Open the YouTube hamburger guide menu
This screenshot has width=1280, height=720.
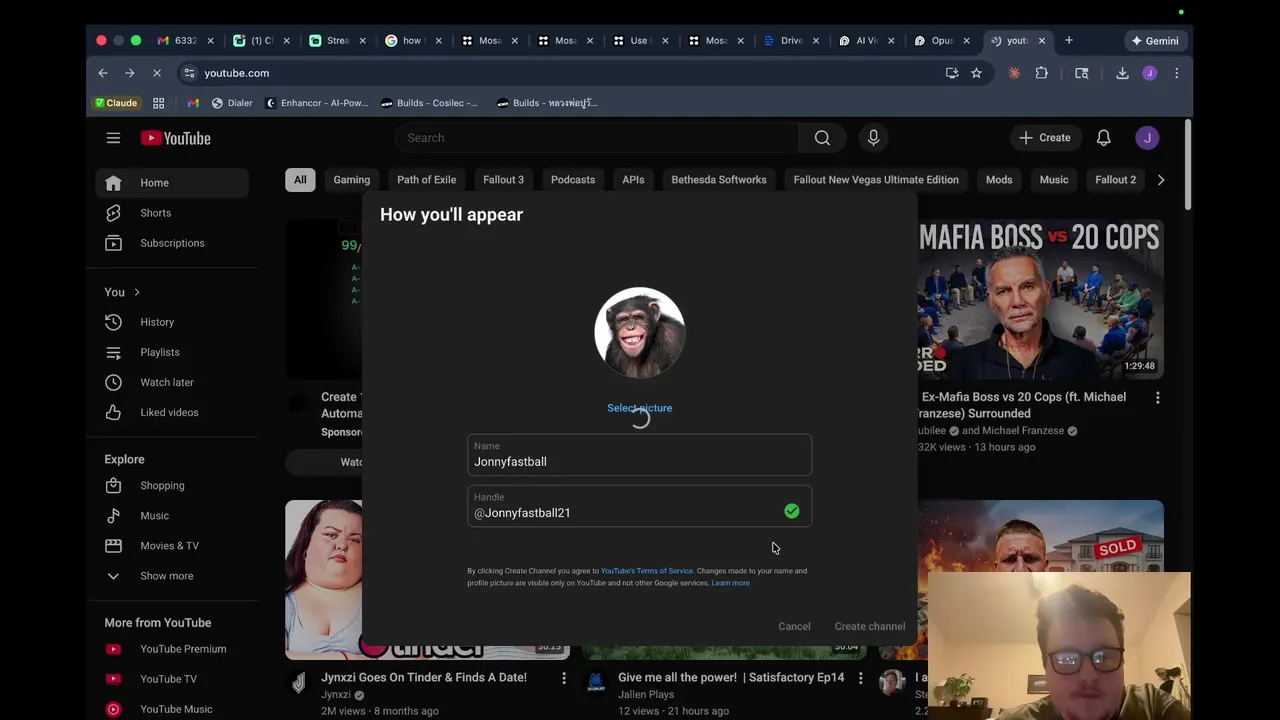[x=113, y=138]
